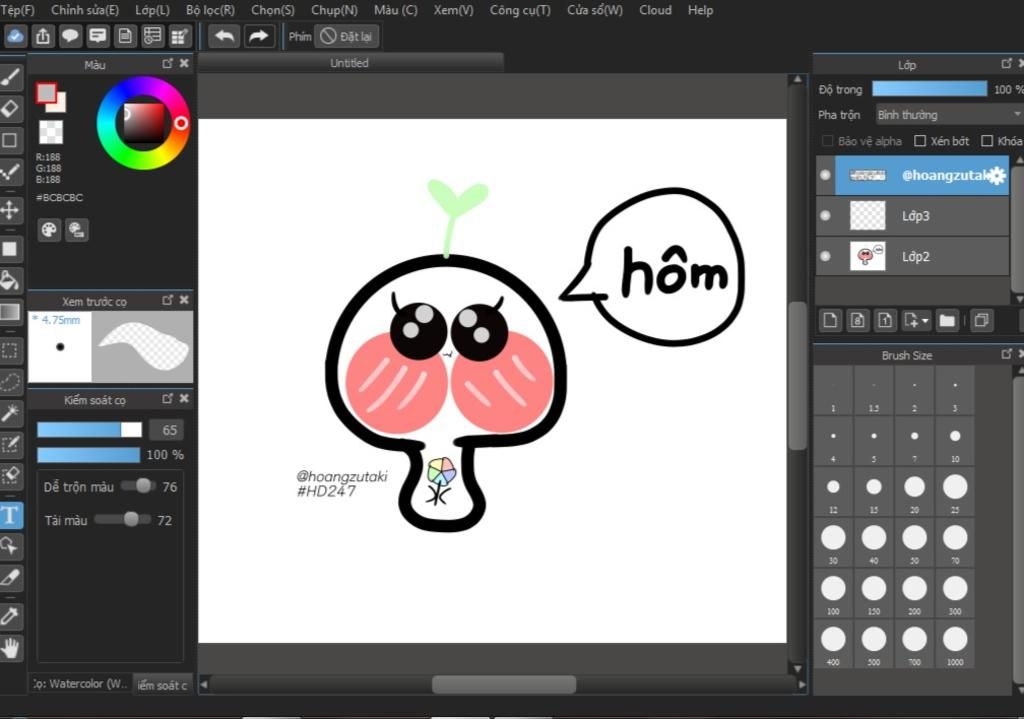
Task: Expand the add-layer dropdown arrow
Action: pyautogui.click(x=926, y=321)
